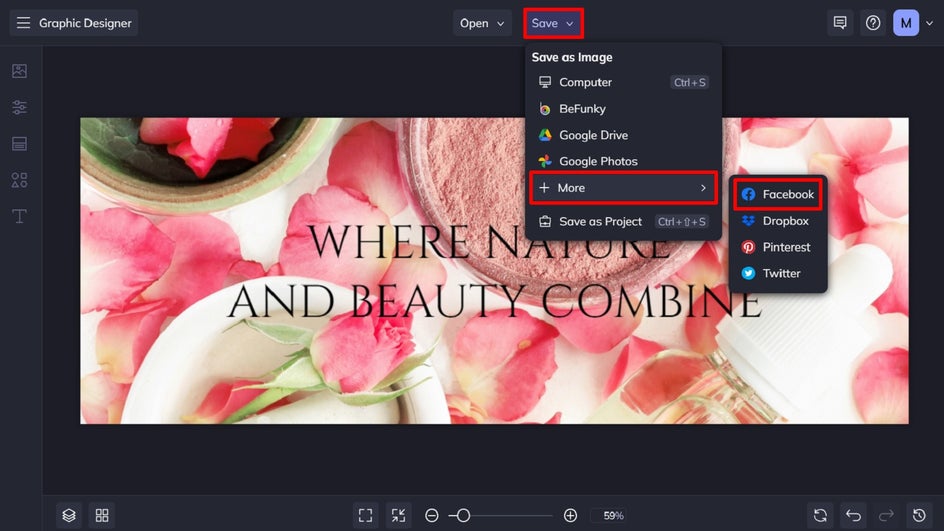Image resolution: width=944 pixels, height=531 pixels.
Task: Share image to Pinterest
Action: [778, 247]
